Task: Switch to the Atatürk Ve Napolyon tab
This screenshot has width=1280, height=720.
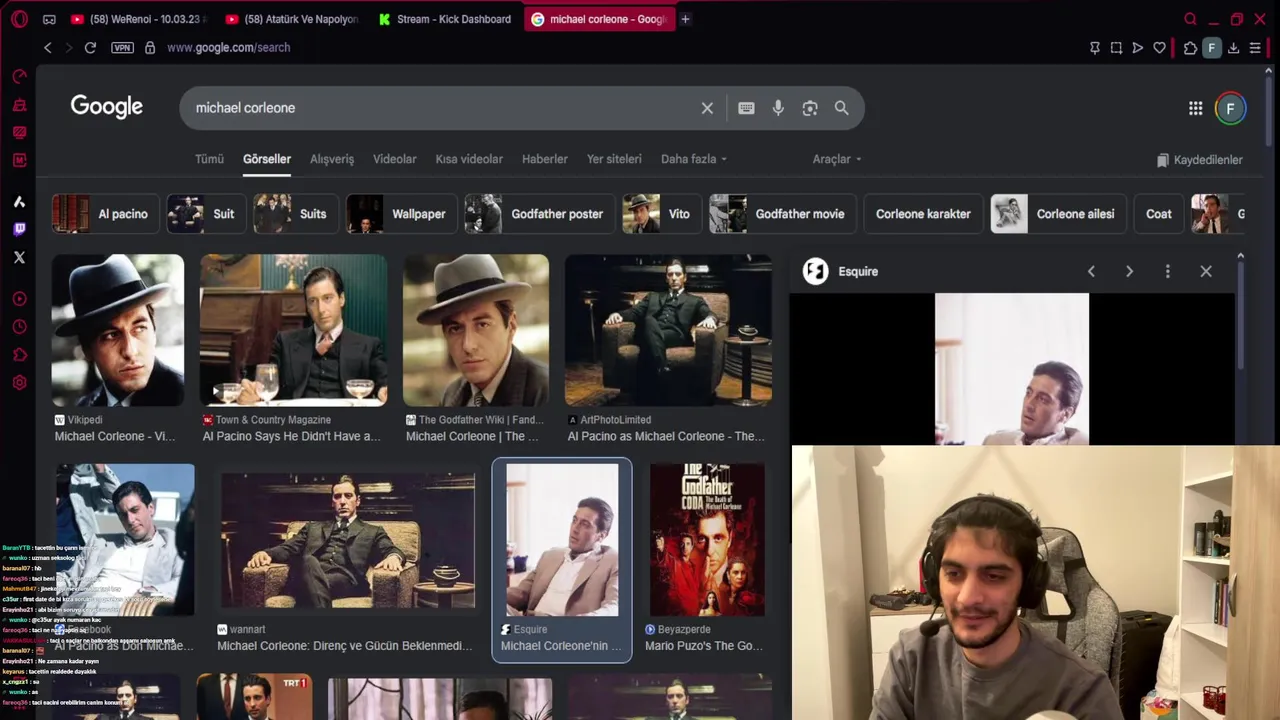Action: coord(292,19)
